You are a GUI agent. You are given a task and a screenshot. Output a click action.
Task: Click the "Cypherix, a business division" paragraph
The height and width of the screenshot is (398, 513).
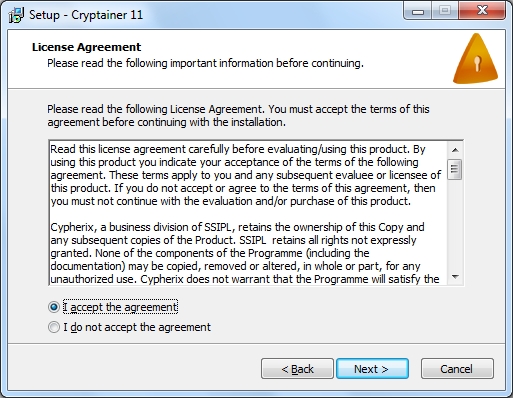click(244, 253)
